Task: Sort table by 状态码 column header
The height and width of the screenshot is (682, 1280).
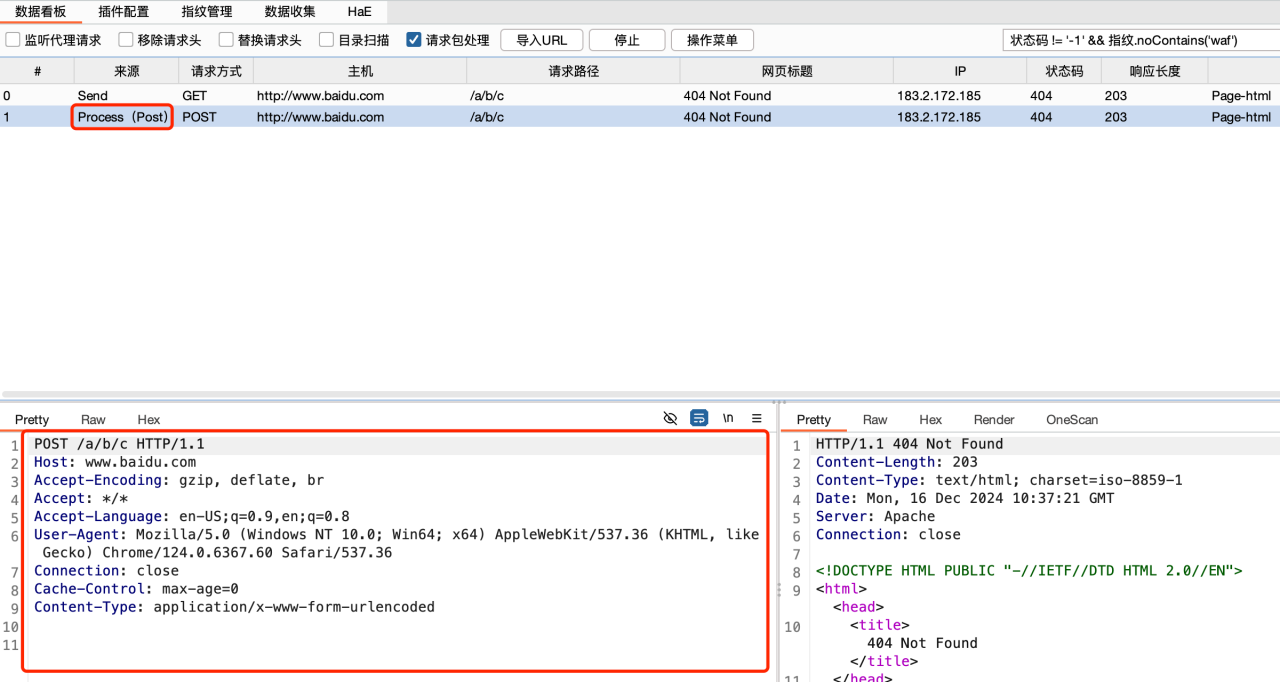Action: 1064,71
